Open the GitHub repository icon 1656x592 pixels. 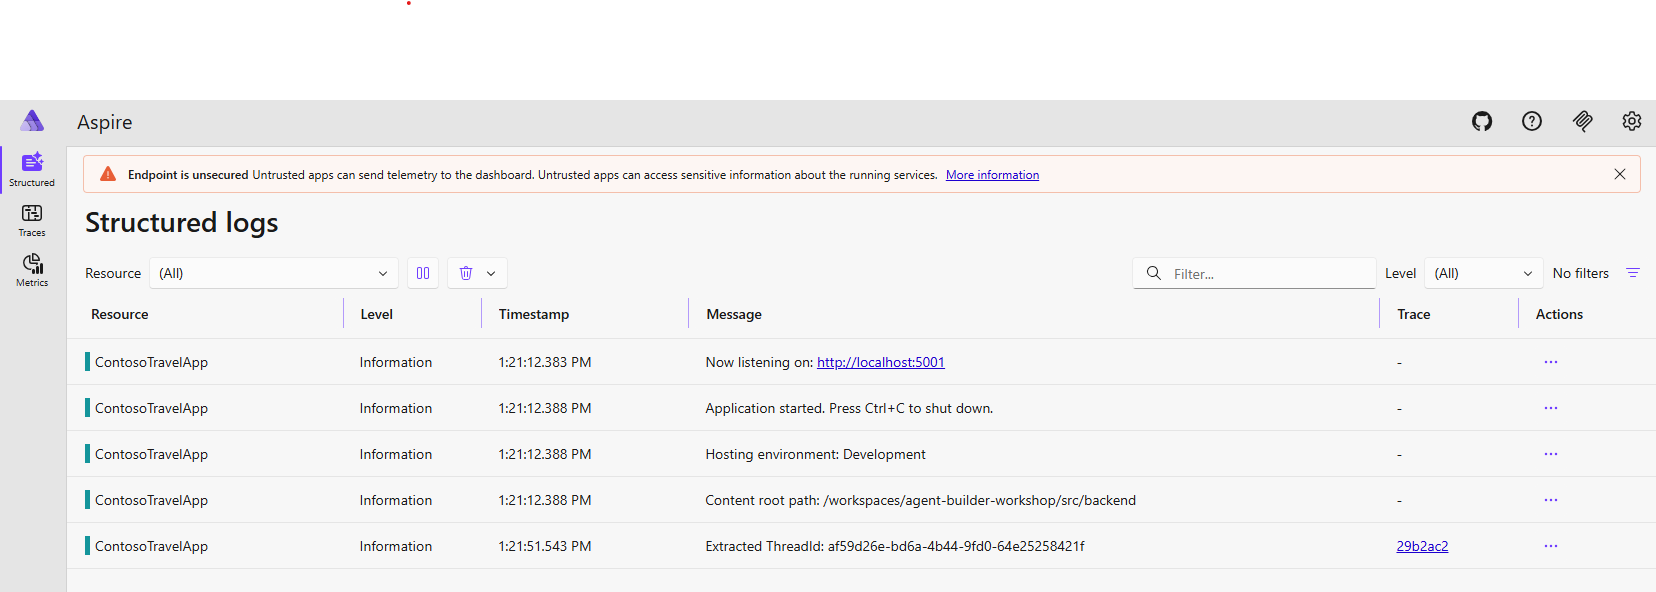1482,121
